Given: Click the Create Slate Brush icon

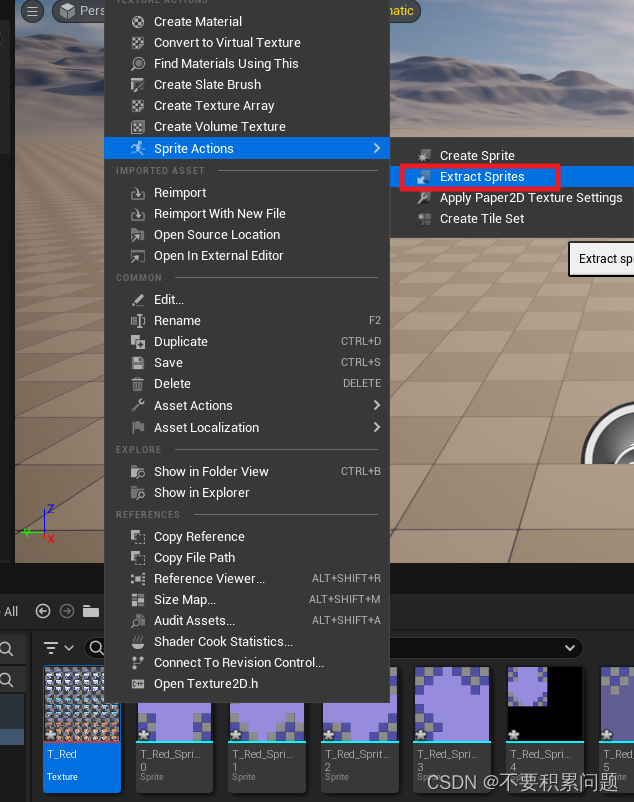Looking at the screenshot, I should coord(138,84).
